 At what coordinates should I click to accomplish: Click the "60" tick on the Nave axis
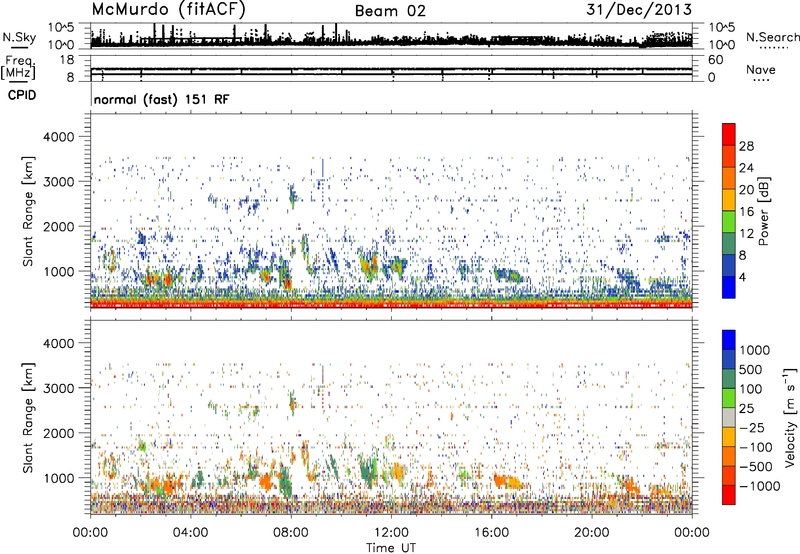[715, 60]
